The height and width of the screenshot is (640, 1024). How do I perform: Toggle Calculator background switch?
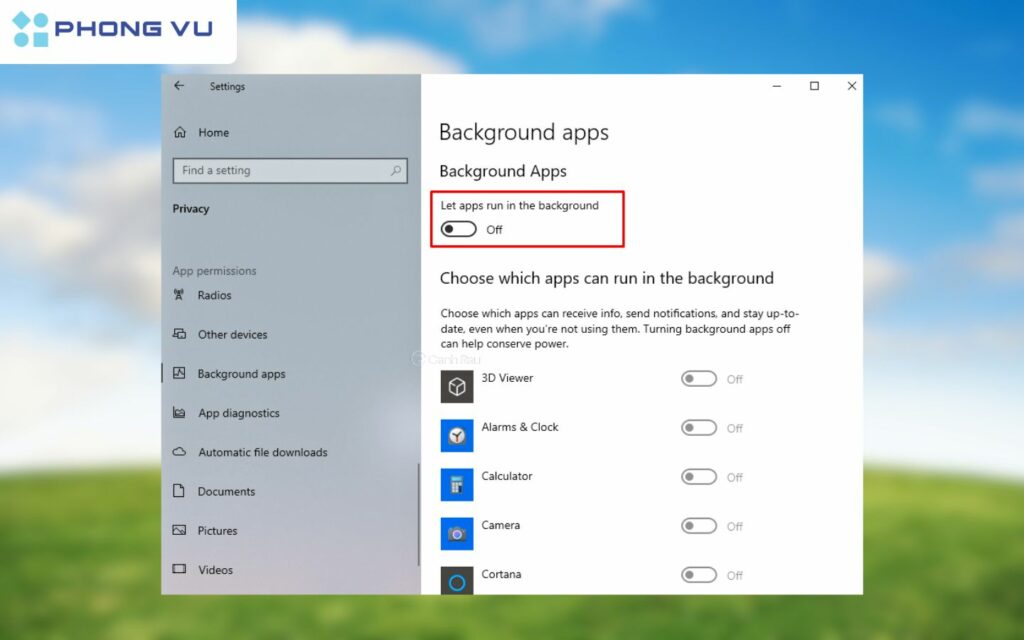699,477
